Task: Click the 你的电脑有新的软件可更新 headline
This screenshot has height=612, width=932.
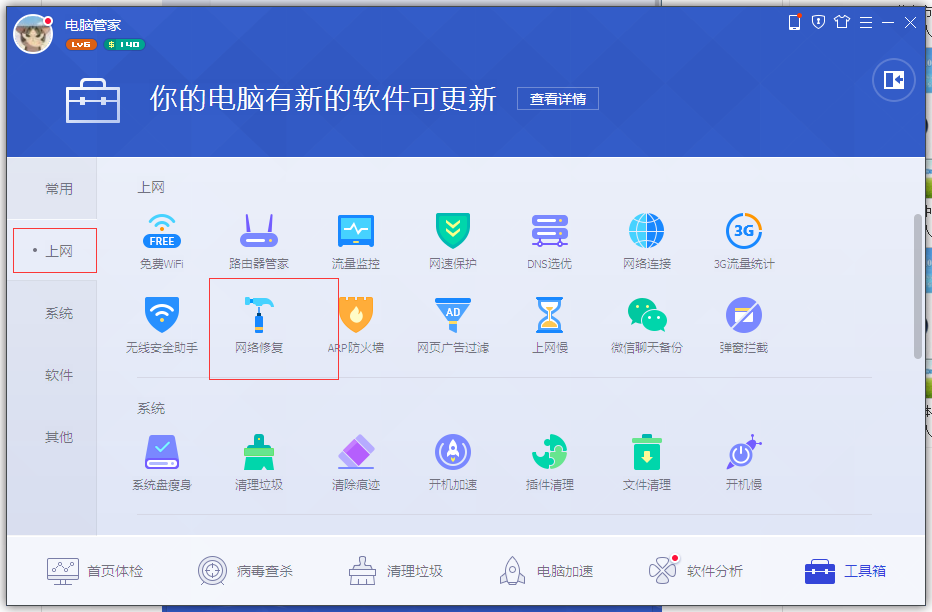Action: coord(323,99)
